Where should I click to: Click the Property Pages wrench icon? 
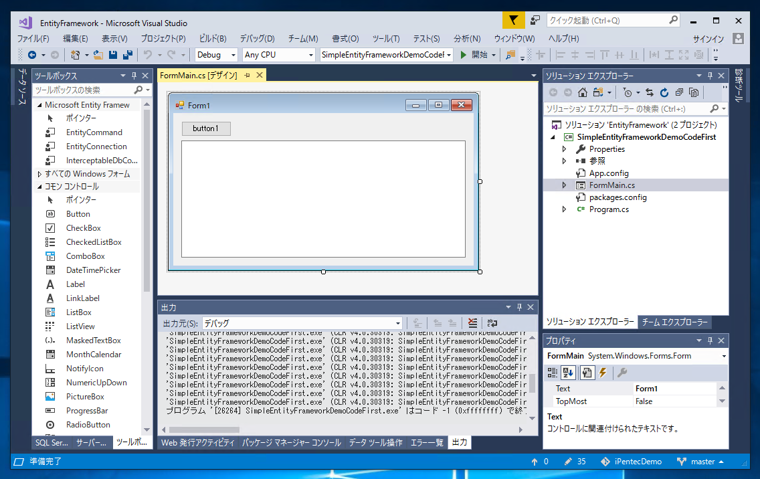(x=622, y=372)
